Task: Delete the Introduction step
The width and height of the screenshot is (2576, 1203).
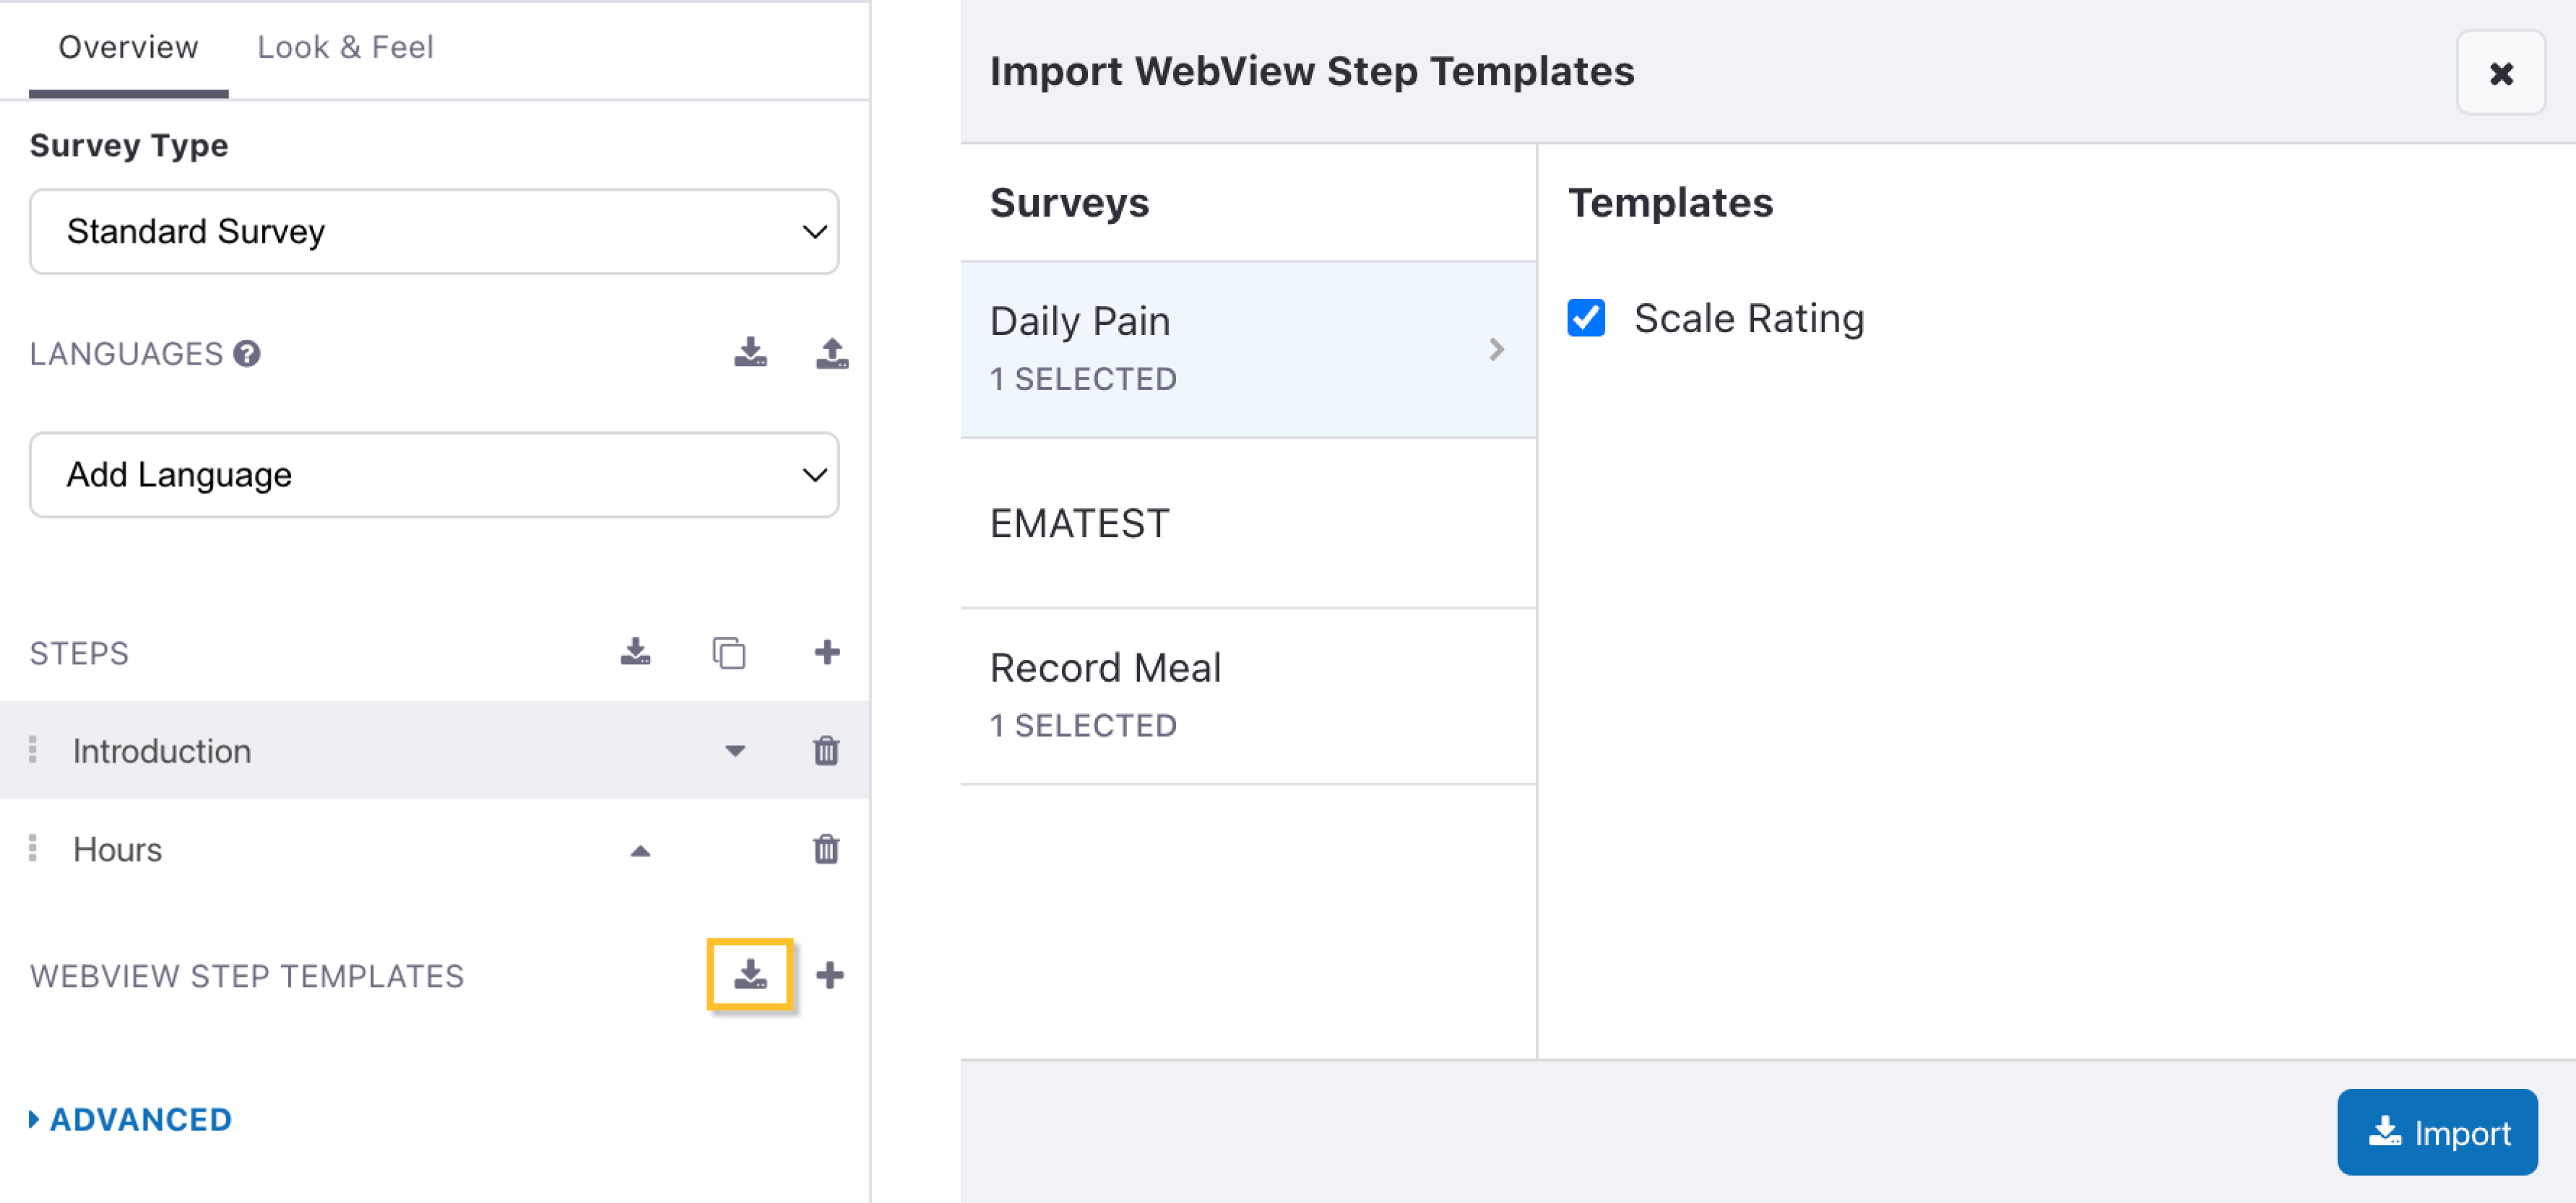Action: 826,750
